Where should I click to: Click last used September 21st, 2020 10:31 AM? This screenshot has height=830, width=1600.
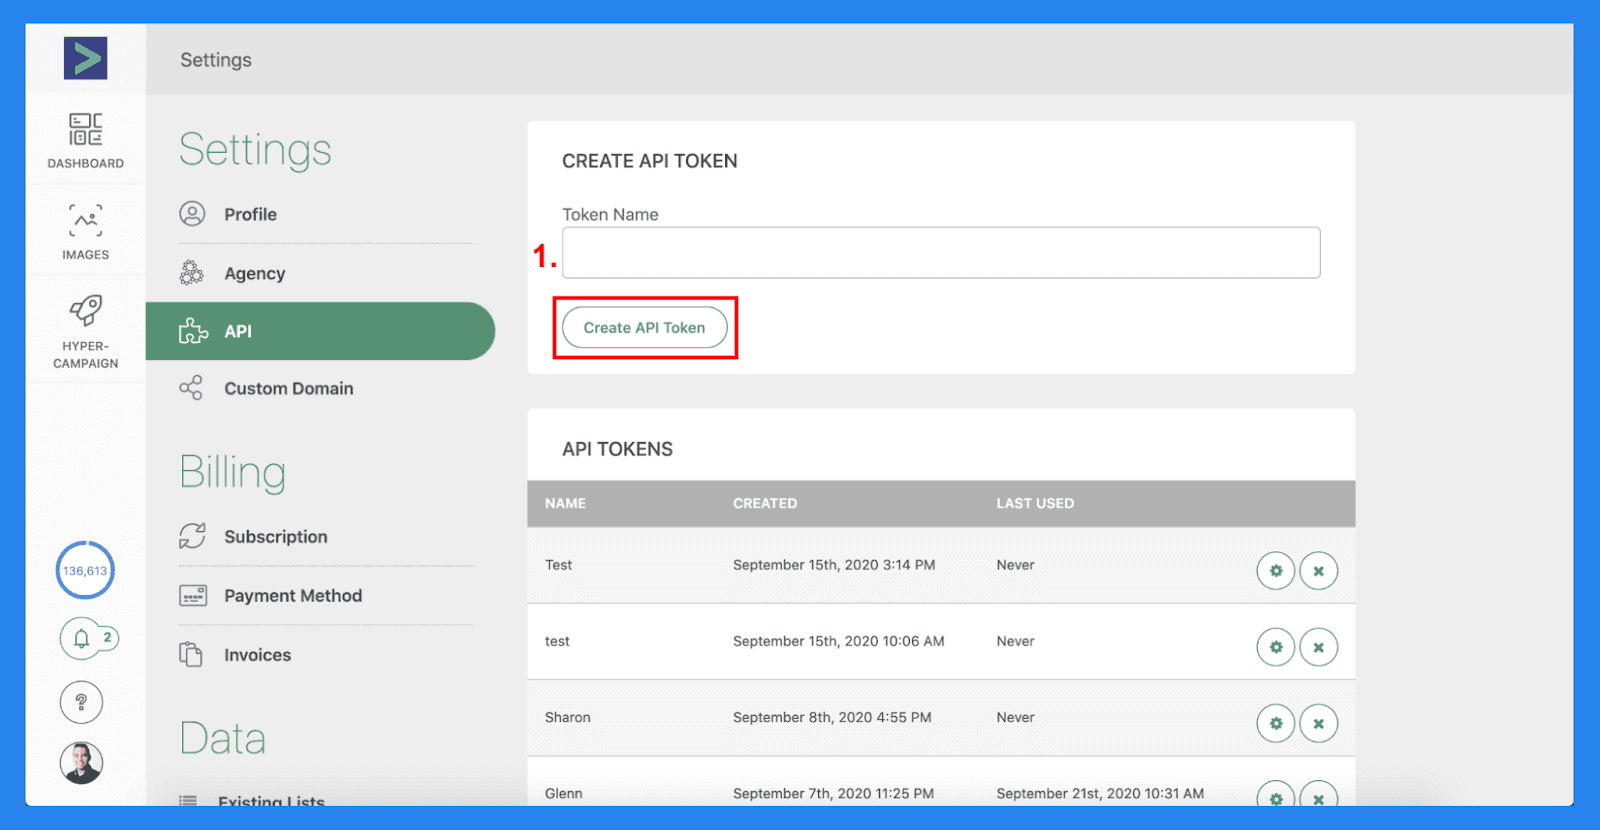tap(1100, 793)
